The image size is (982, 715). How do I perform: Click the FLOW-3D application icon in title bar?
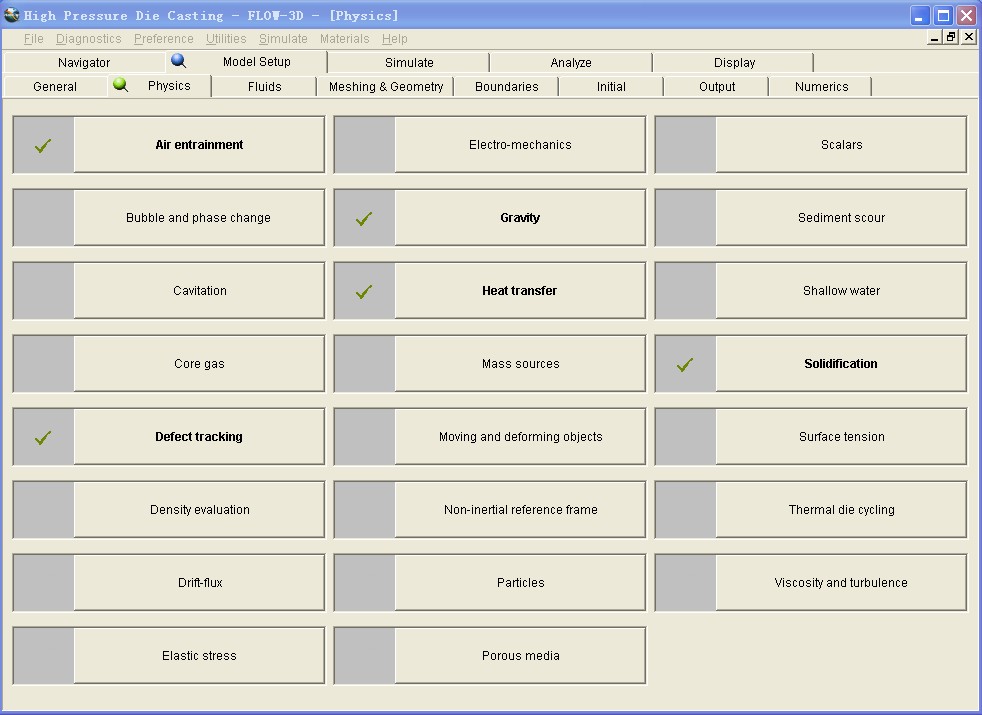tap(12, 15)
